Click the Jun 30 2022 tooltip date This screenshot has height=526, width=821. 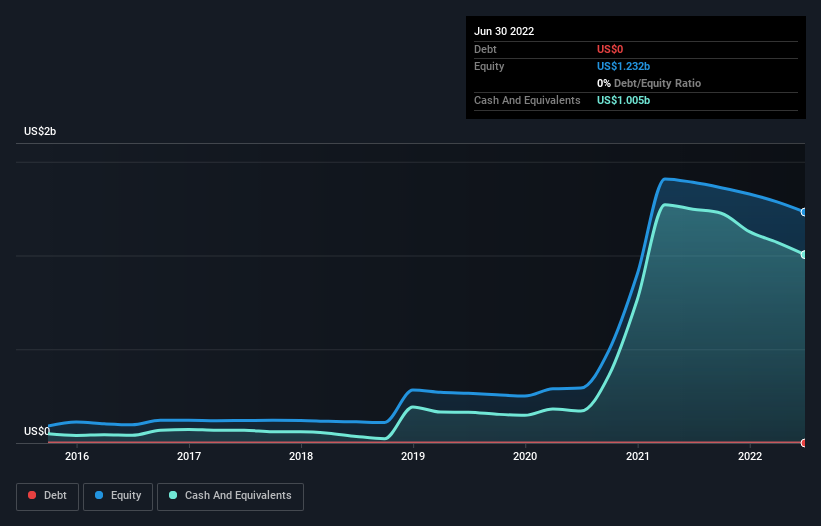pos(504,31)
